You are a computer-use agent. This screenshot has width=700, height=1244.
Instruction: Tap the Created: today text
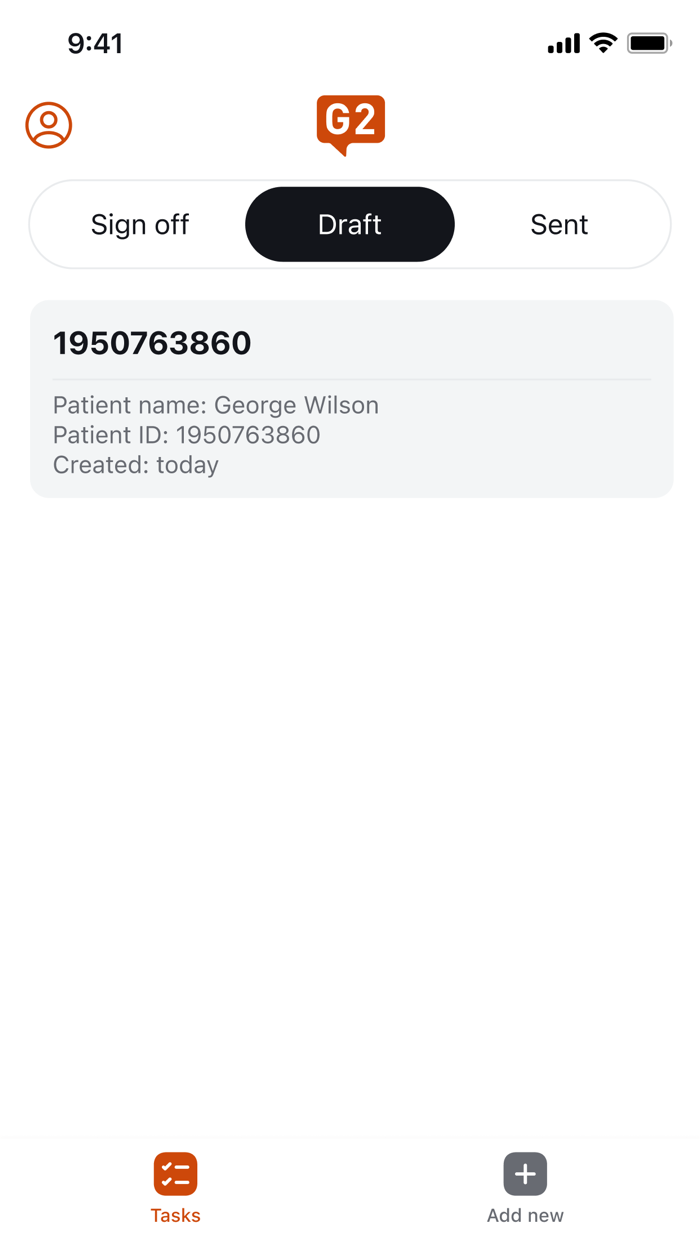click(136, 465)
